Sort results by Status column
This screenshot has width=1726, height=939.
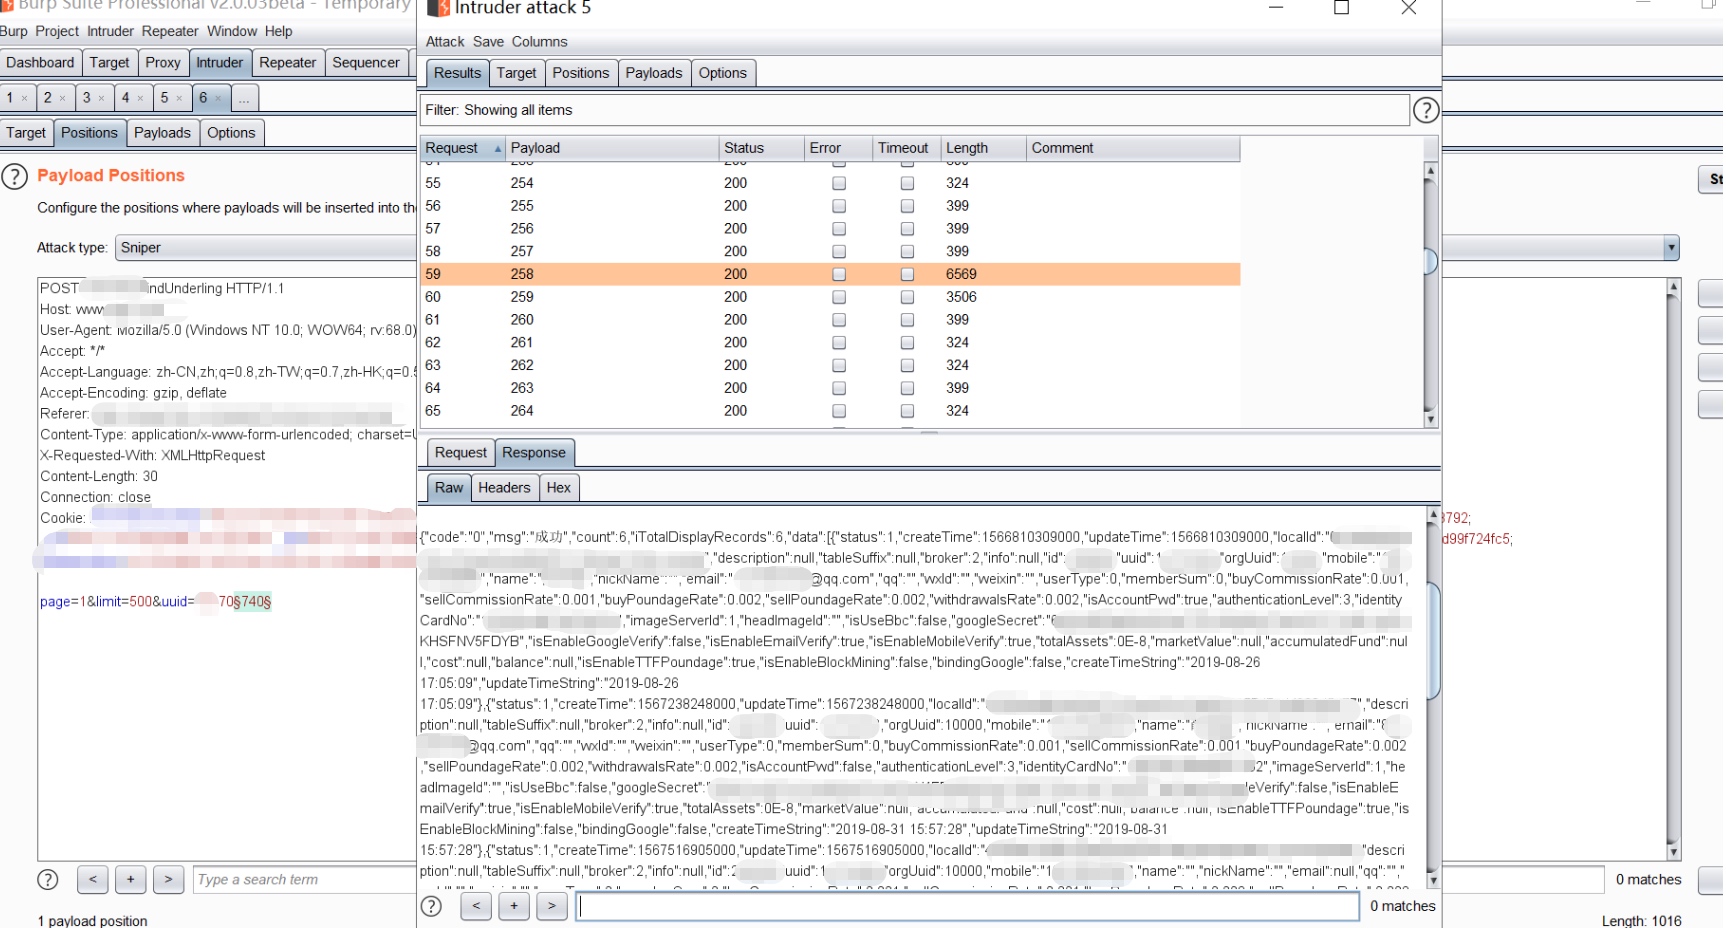[x=761, y=148]
